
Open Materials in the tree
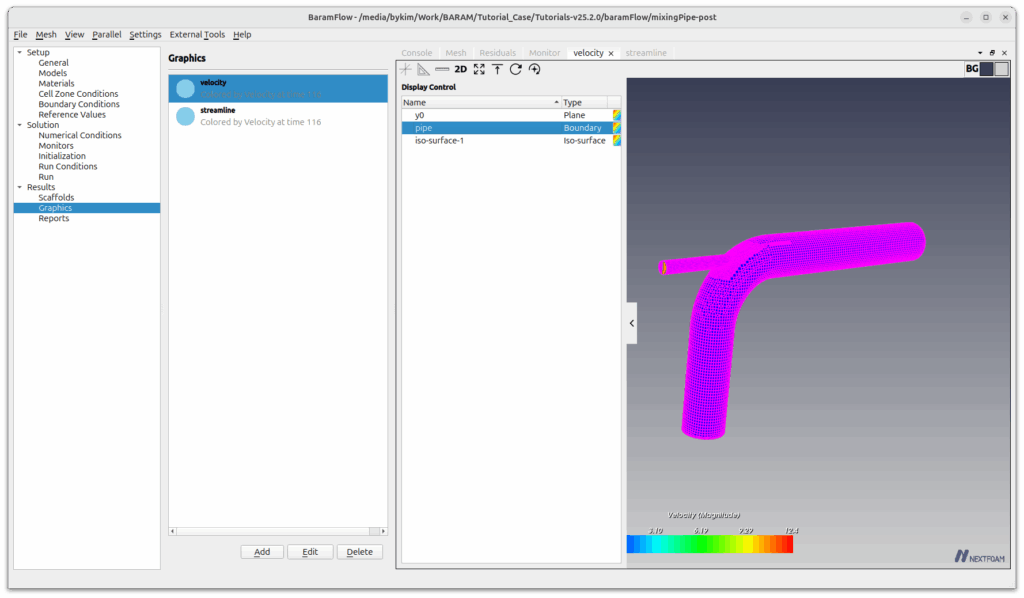pyautogui.click(x=56, y=84)
